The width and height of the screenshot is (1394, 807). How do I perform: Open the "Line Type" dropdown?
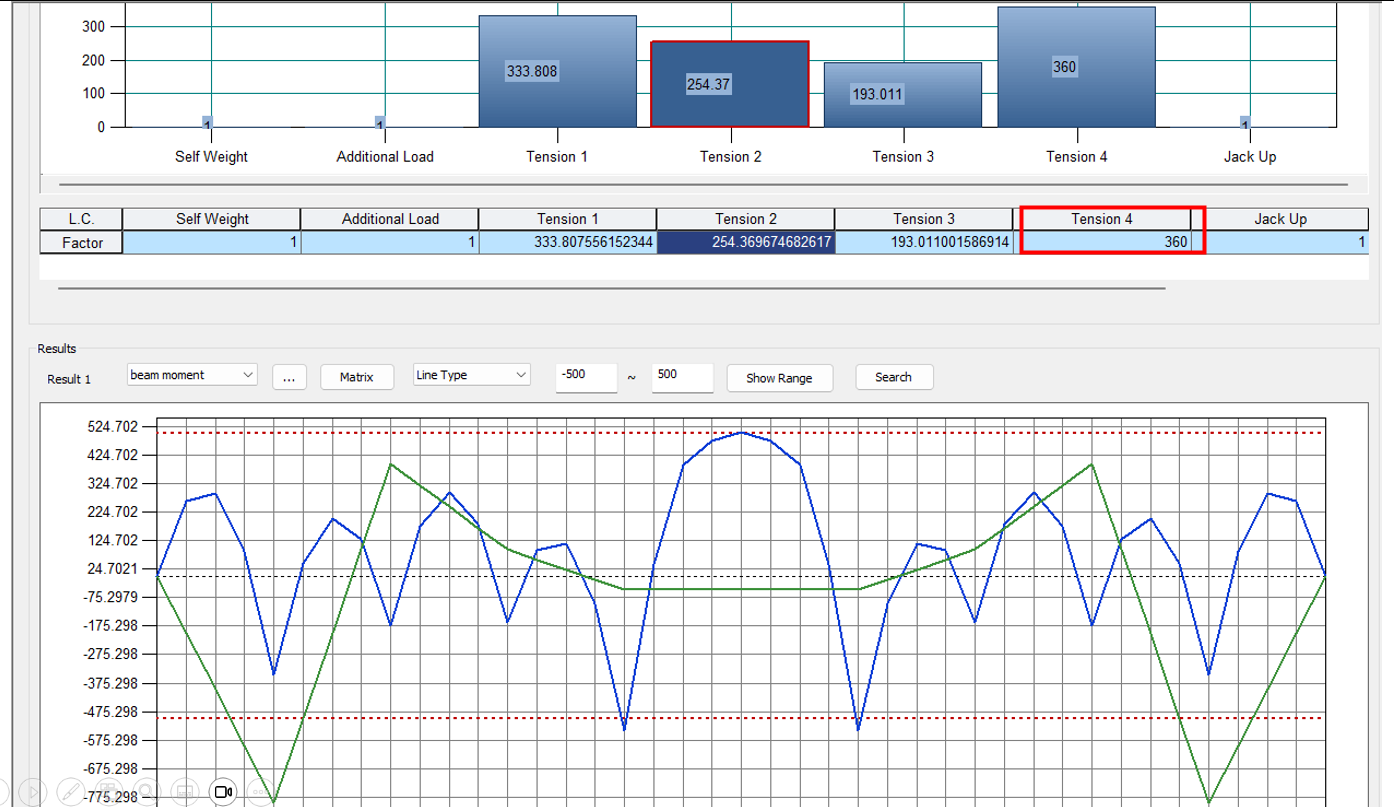[x=470, y=373]
